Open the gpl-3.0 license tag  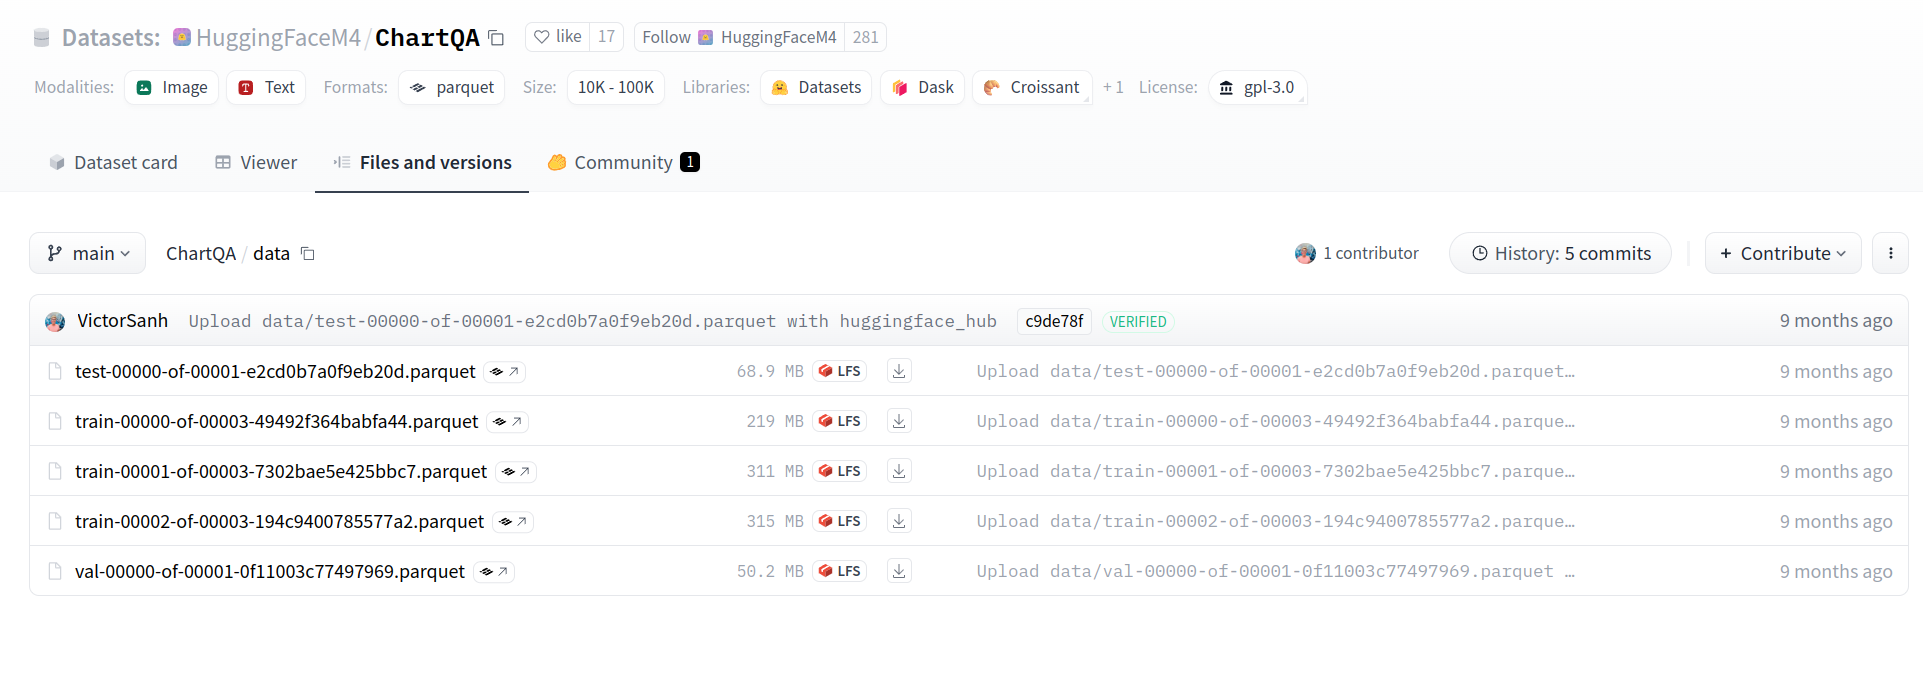(x=1258, y=87)
